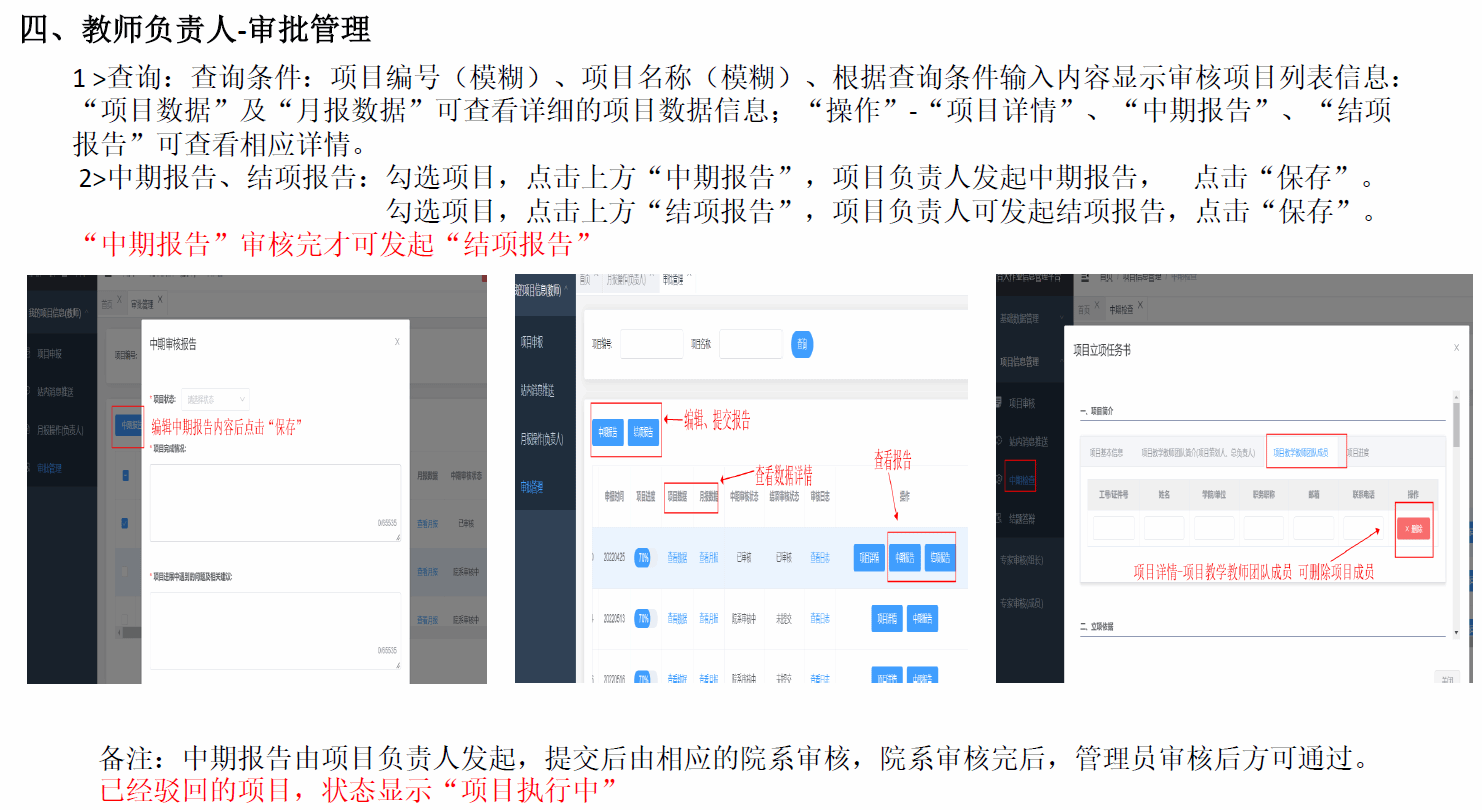The height and width of the screenshot is (810, 1482).
Task: Close the 项目立项任务书 dialog with X
Action: click(x=1456, y=348)
